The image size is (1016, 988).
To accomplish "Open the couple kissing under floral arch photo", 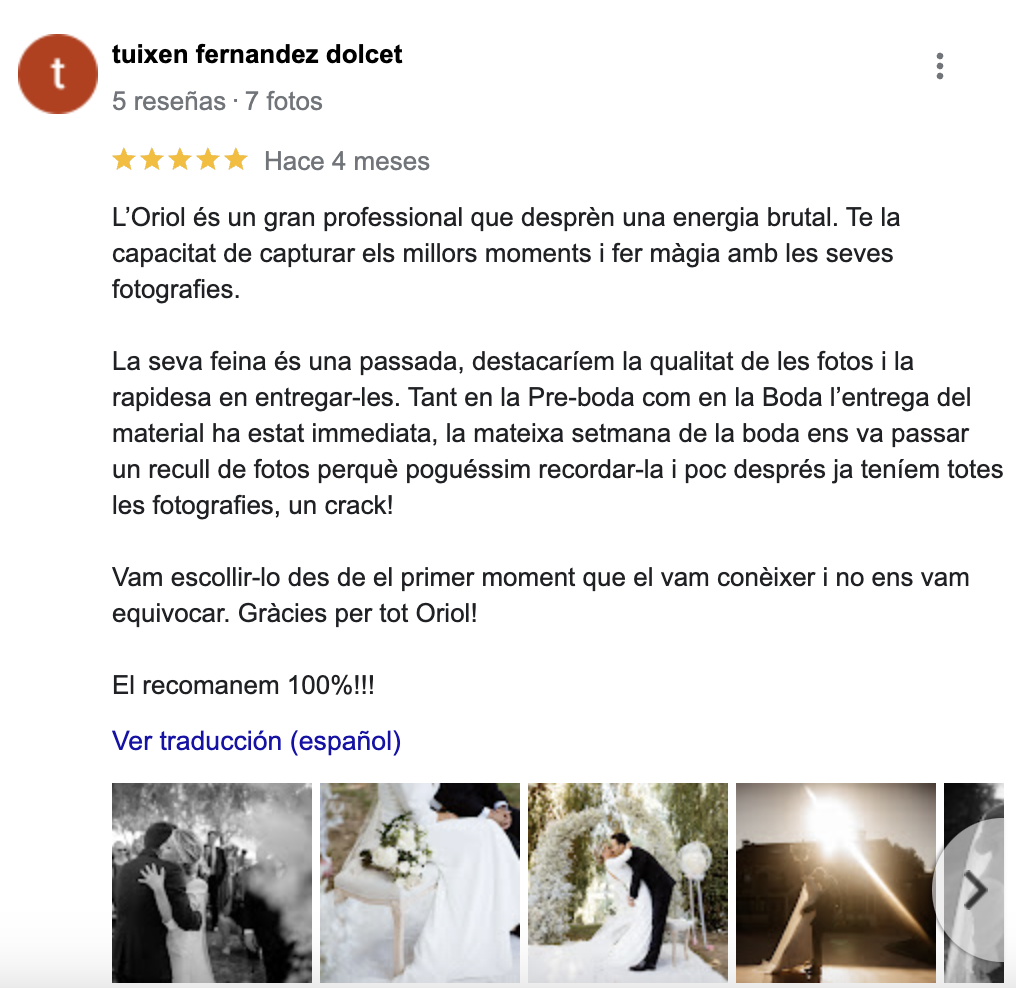I will point(628,882).
